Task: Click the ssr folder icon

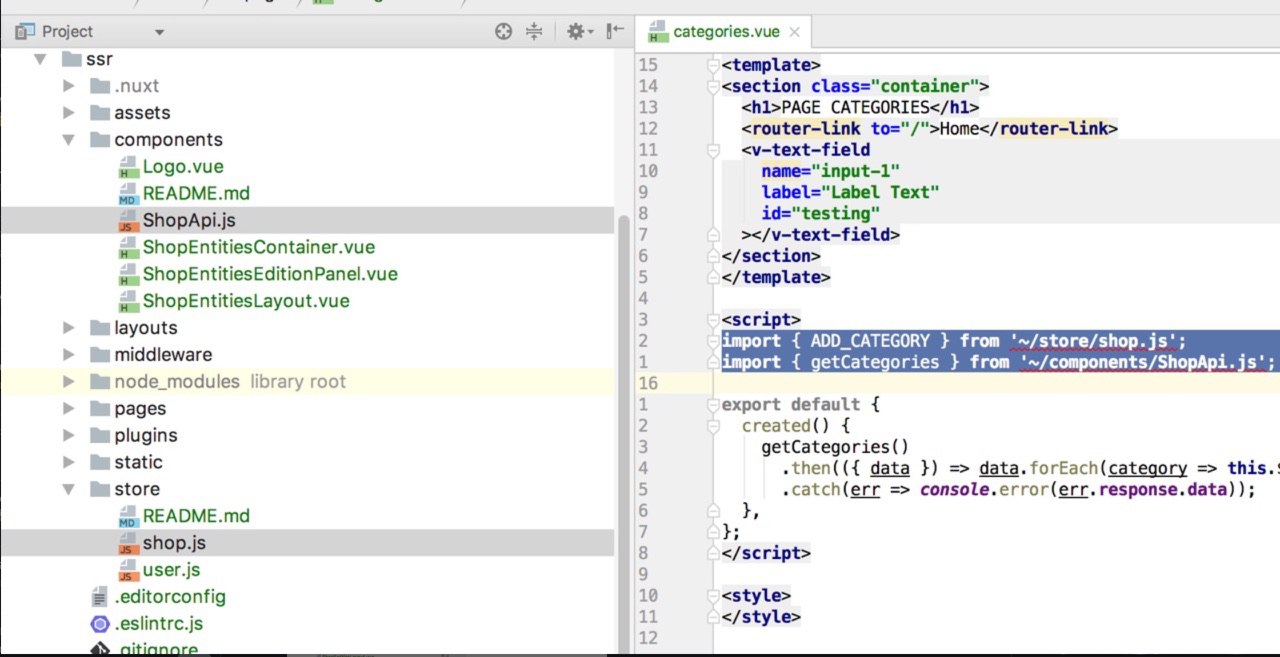Action: coord(71,59)
